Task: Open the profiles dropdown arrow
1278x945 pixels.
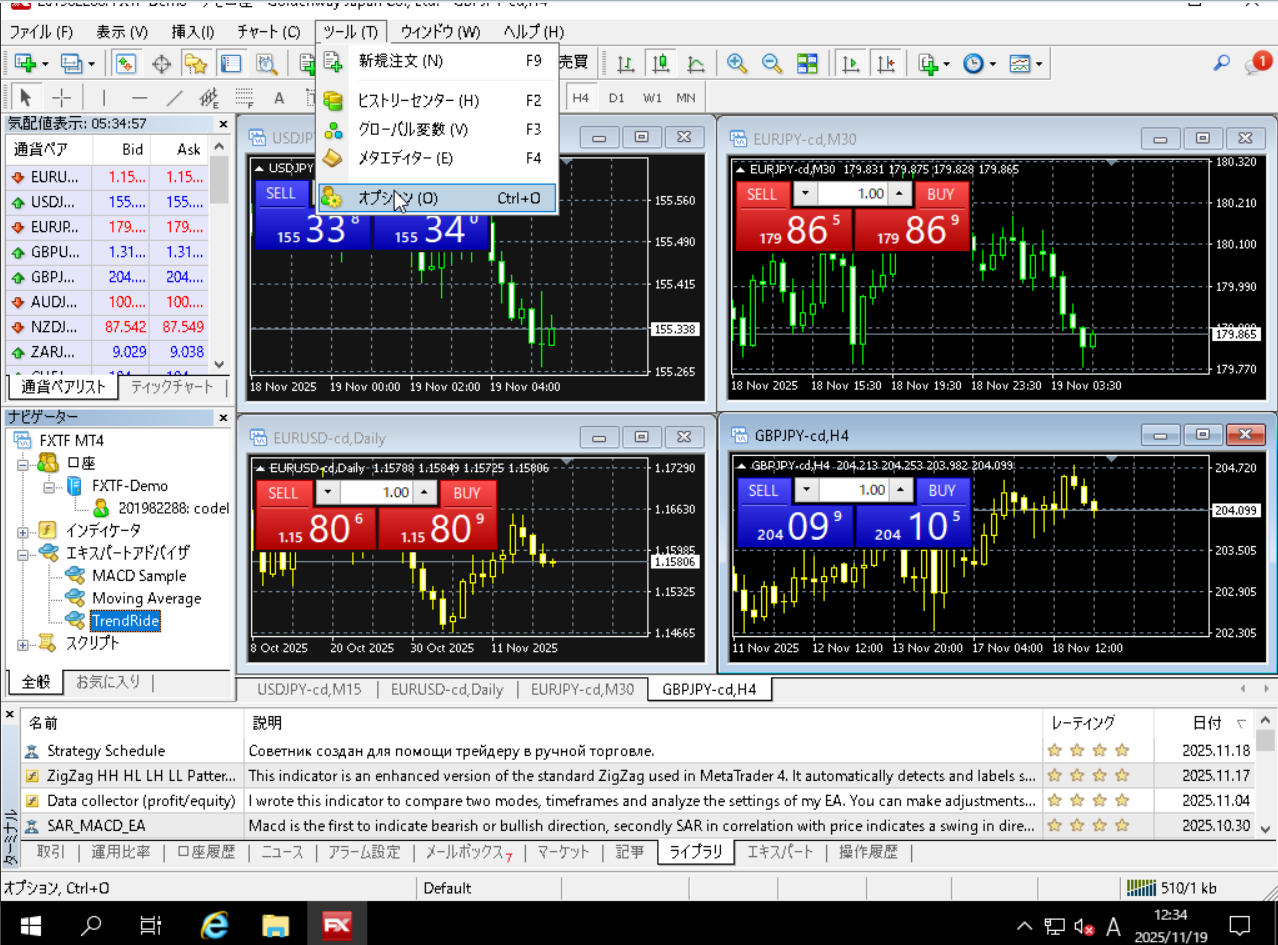Action: click(x=92, y=65)
